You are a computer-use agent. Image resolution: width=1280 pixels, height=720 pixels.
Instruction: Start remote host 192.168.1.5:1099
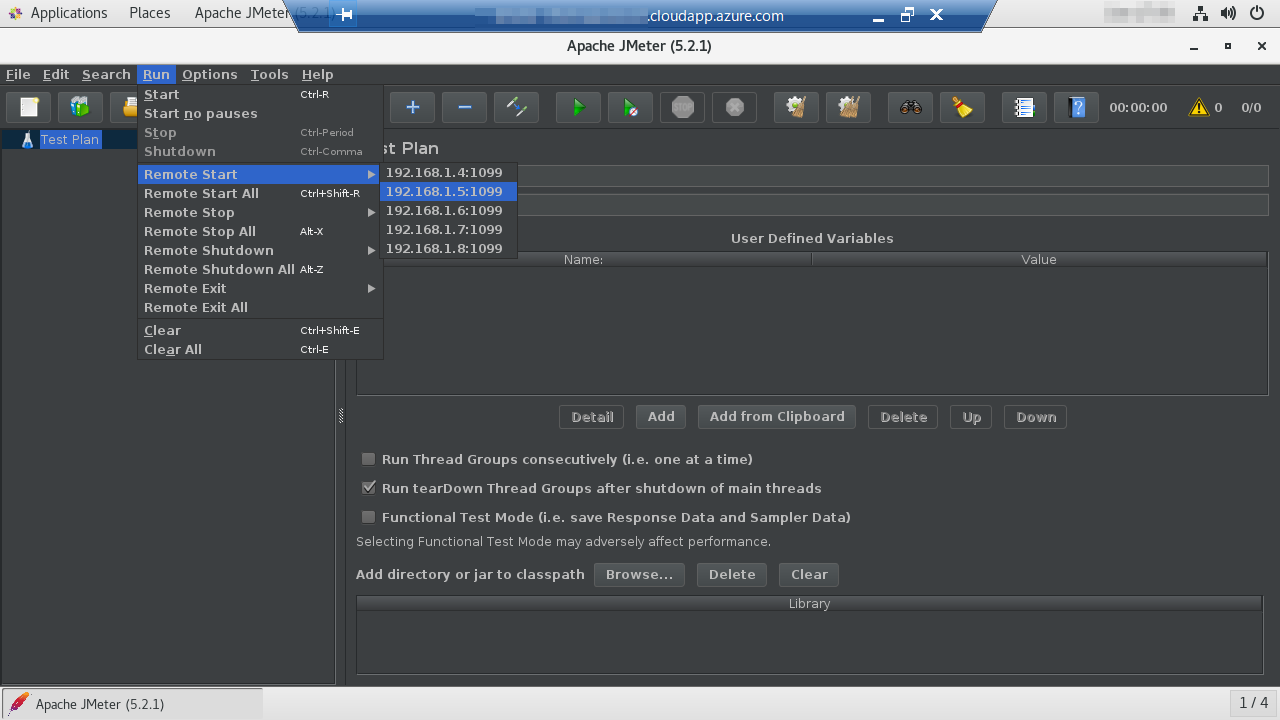[448, 191]
